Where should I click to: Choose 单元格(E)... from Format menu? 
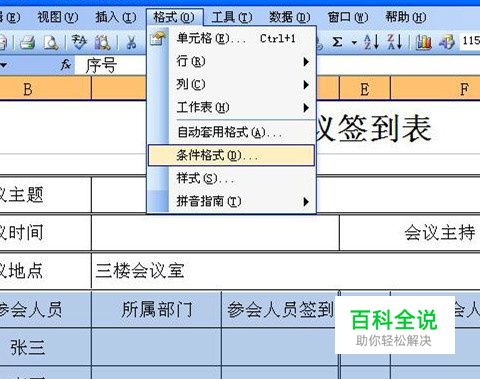pyautogui.click(x=231, y=39)
